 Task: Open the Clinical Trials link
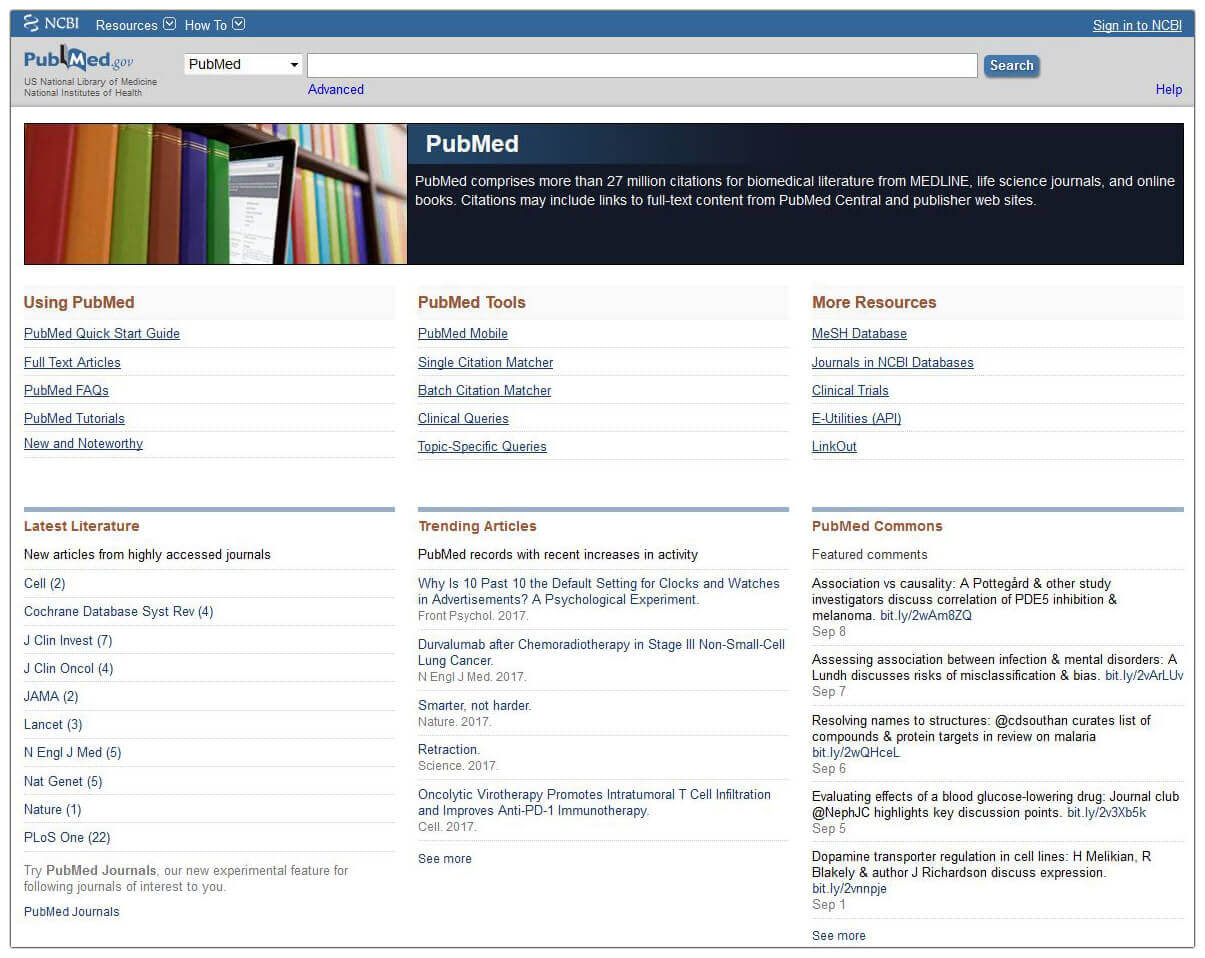850,391
